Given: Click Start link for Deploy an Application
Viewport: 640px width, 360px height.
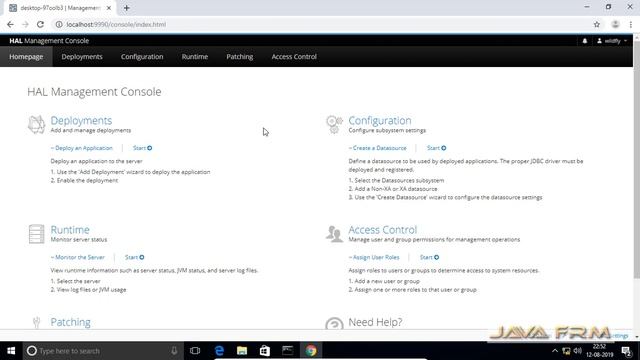Looking at the screenshot, I should [x=142, y=148].
